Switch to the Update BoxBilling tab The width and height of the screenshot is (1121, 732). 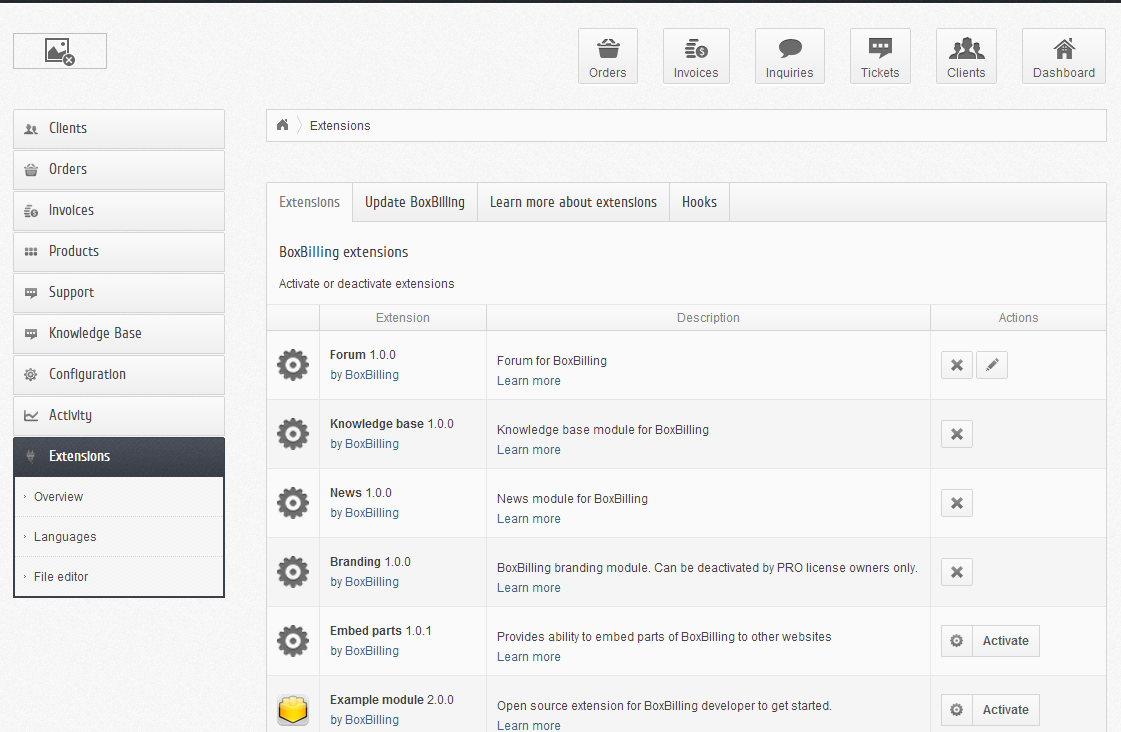(414, 202)
